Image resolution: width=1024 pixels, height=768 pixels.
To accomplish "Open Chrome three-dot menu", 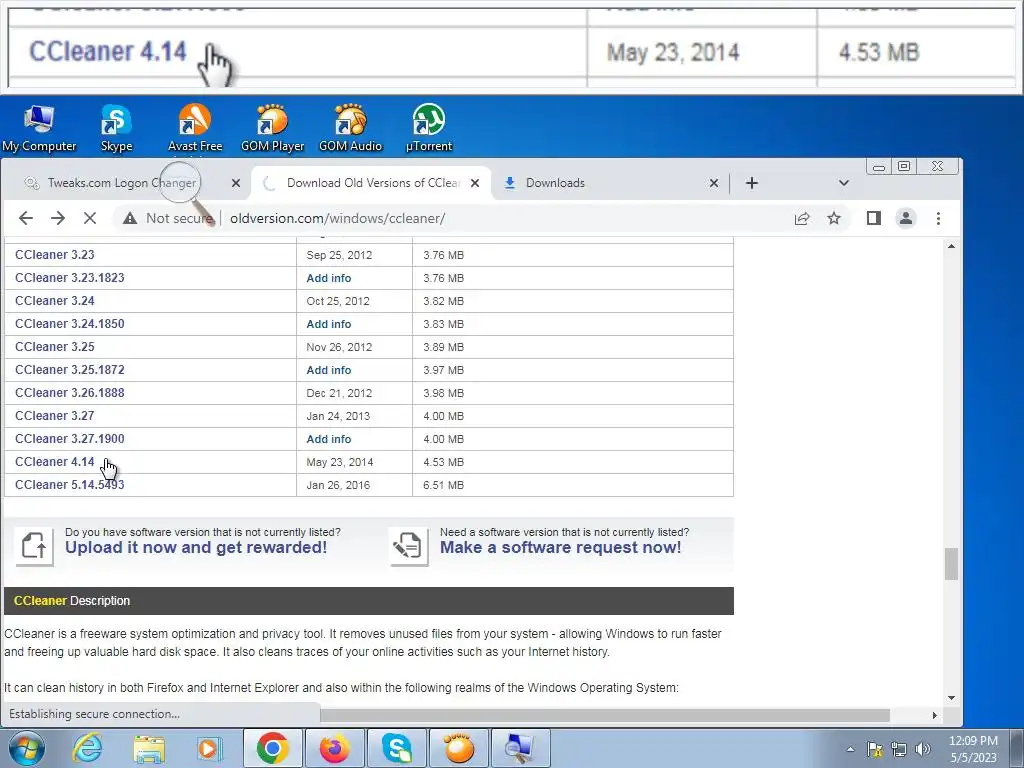I will coord(938,218).
